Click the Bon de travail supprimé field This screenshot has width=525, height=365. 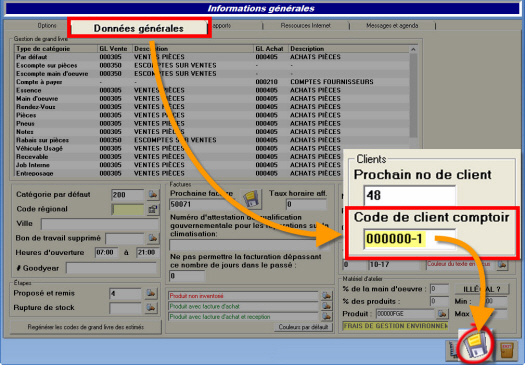click(x=125, y=238)
